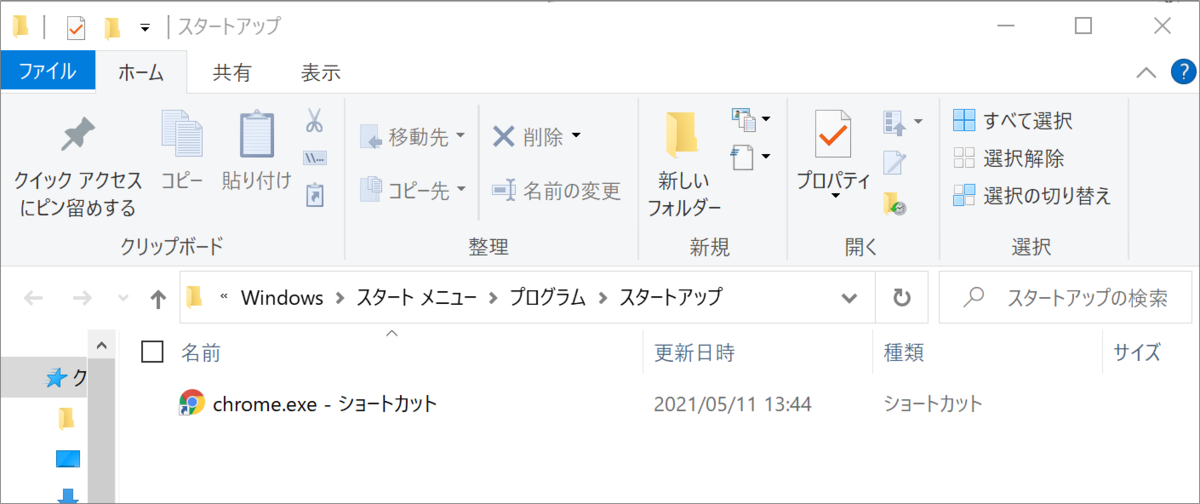The width and height of the screenshot is (1200, 504).
Task: Go up one folder level arrow
Action: tap(158, 298)
